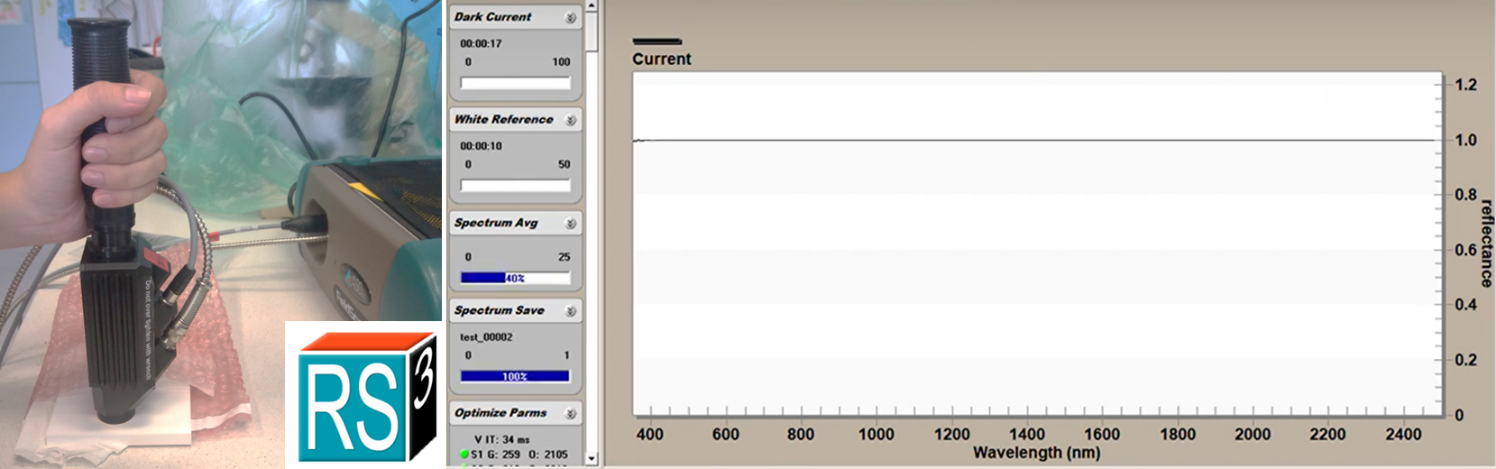Screen dimensions: 1496x469
Task: Collapse the White Reference panel
Action: pos(570,120)
